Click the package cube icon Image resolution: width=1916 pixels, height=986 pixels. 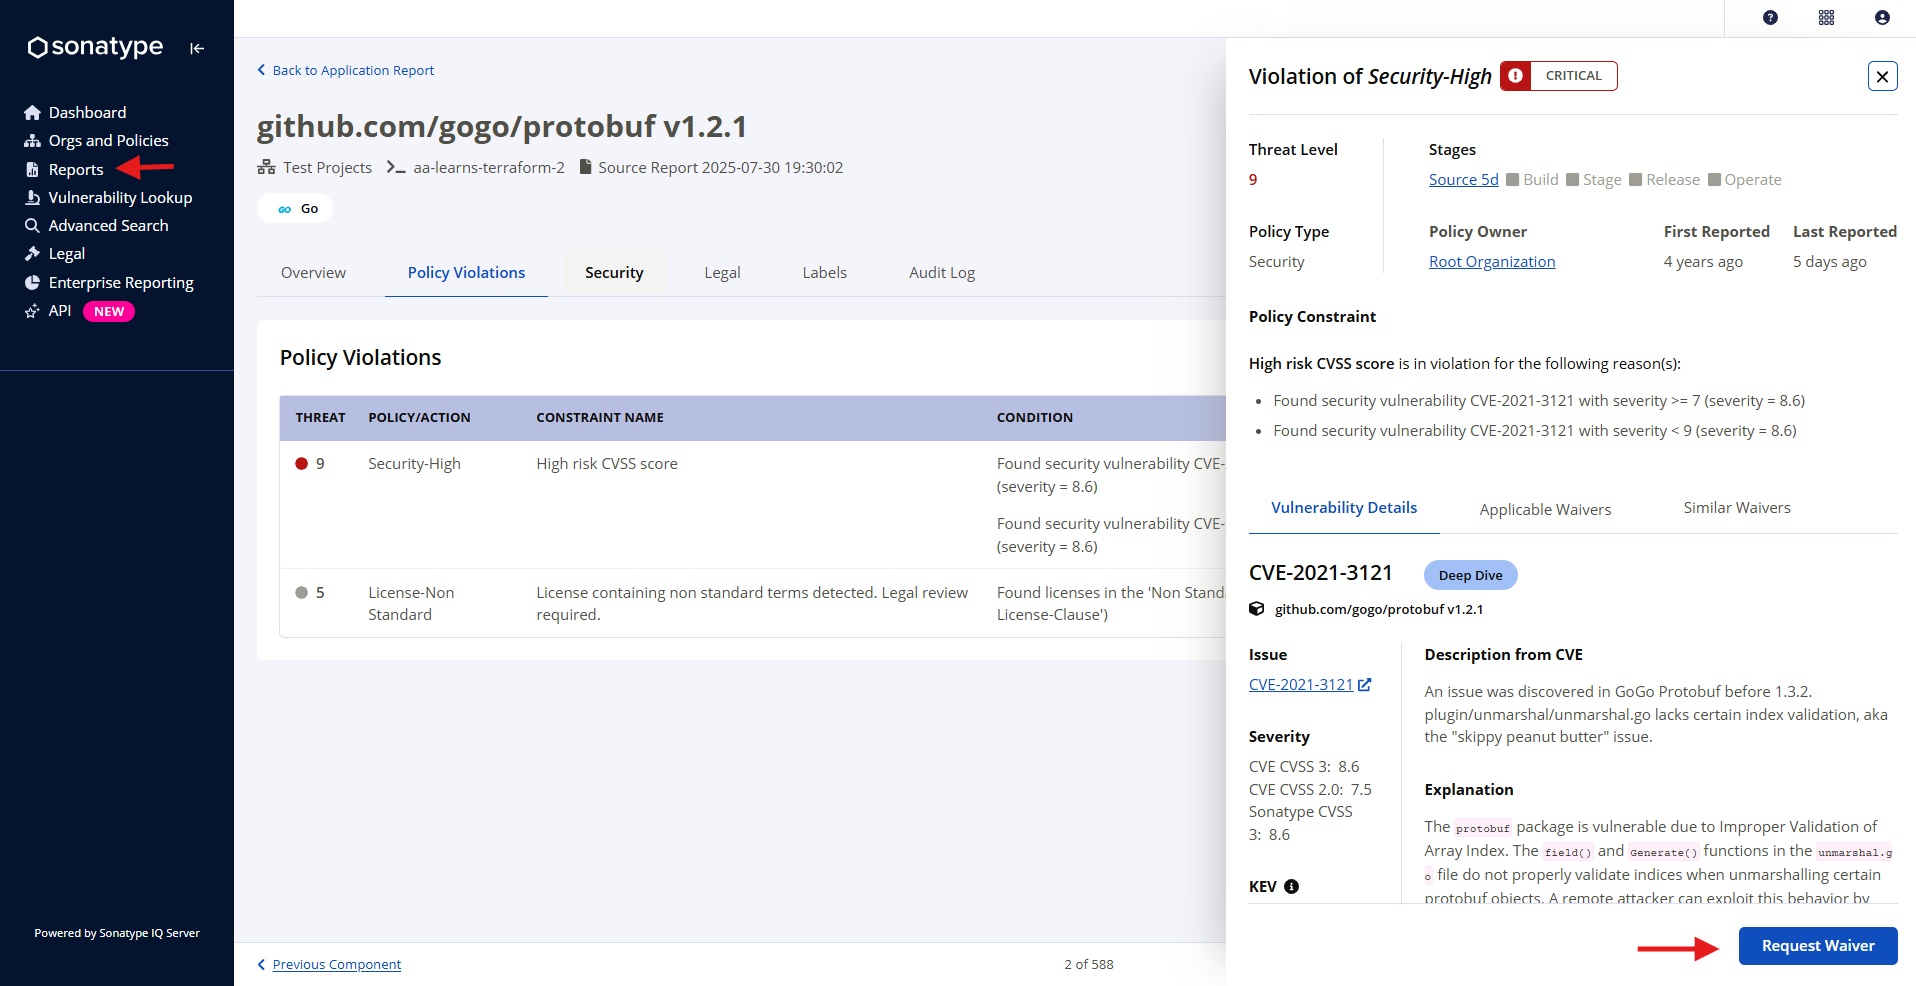coord(1257,609)
